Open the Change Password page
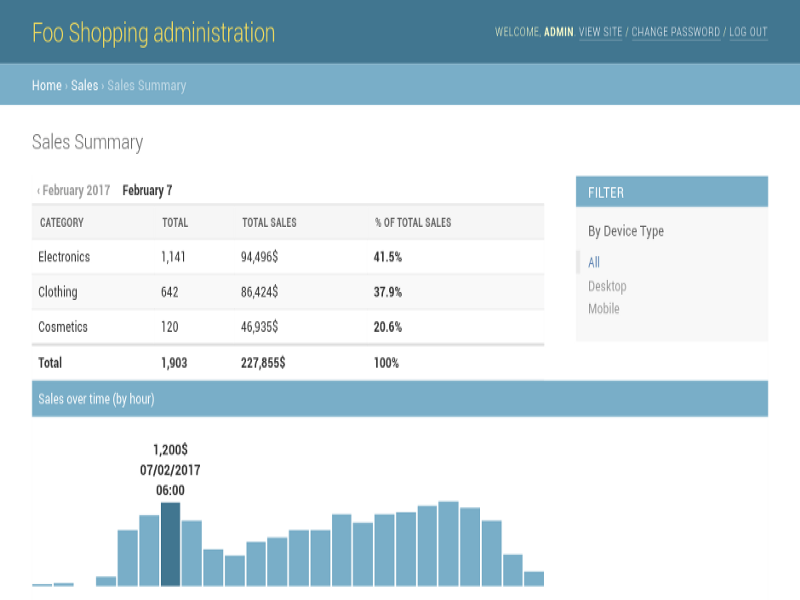This screenshot has height=600, width=800. coord(675,32)
